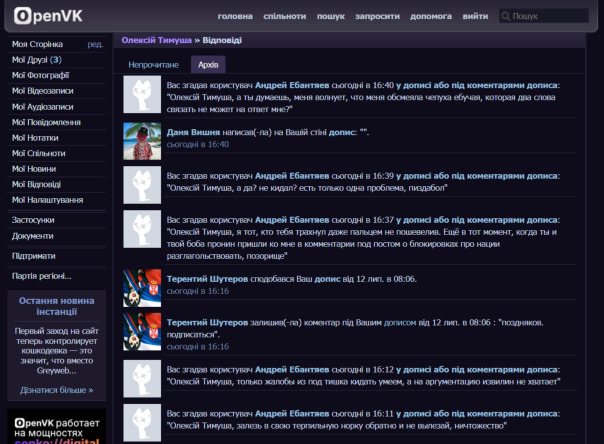Click Дізнатися більше » link
This screenshot has width=604, height=444.
[57, 390]
